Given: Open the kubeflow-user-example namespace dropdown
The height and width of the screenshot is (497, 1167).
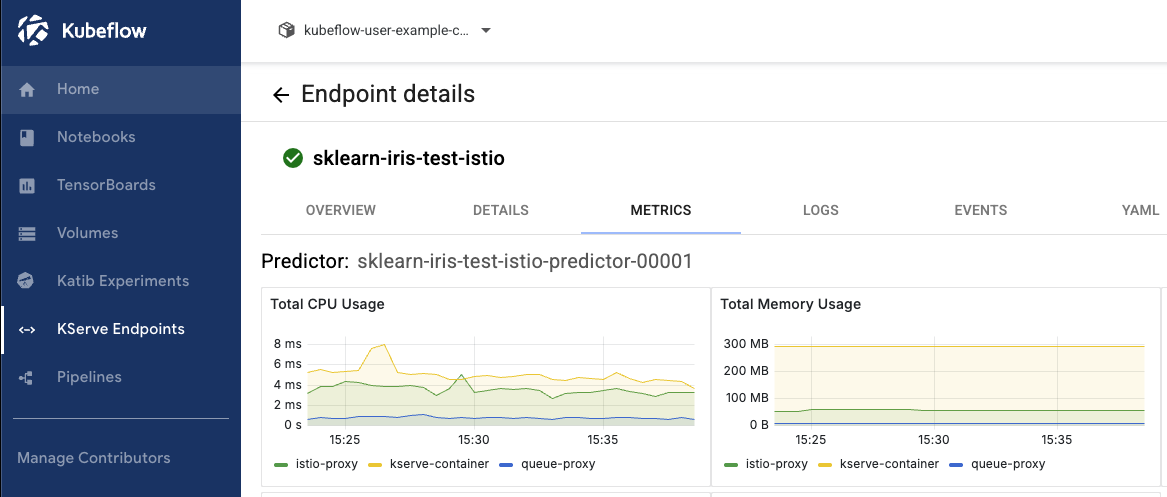Looking at the screenshot, I should (x=385, y=31).
